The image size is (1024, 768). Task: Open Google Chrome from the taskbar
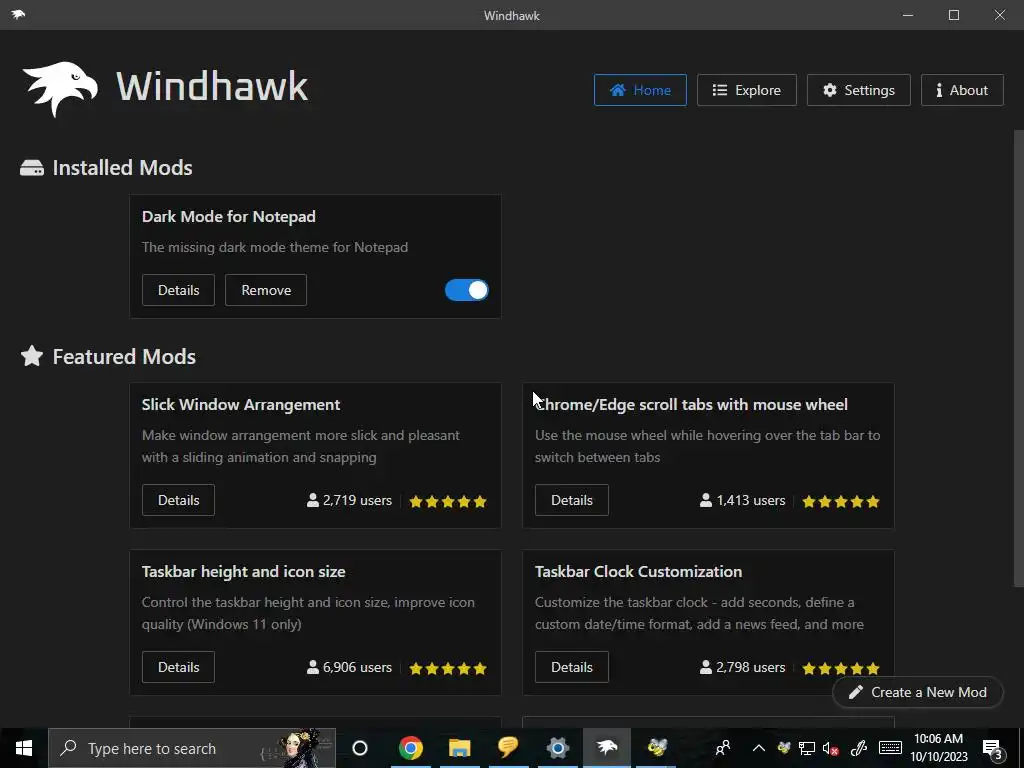[x=411, y=748]
